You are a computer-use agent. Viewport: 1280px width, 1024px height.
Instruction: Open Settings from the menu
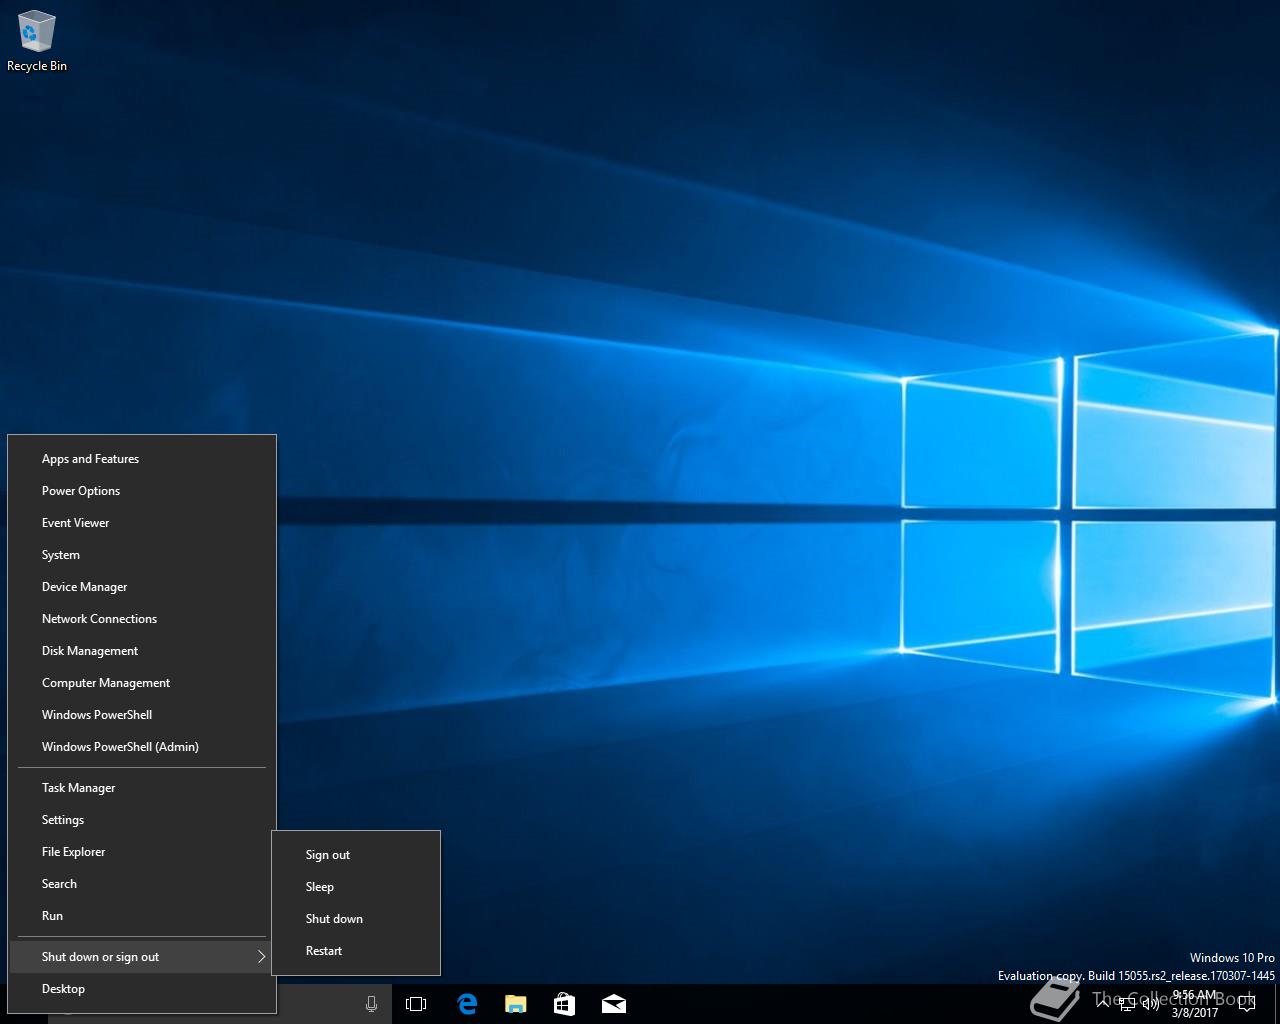(142, 820)
